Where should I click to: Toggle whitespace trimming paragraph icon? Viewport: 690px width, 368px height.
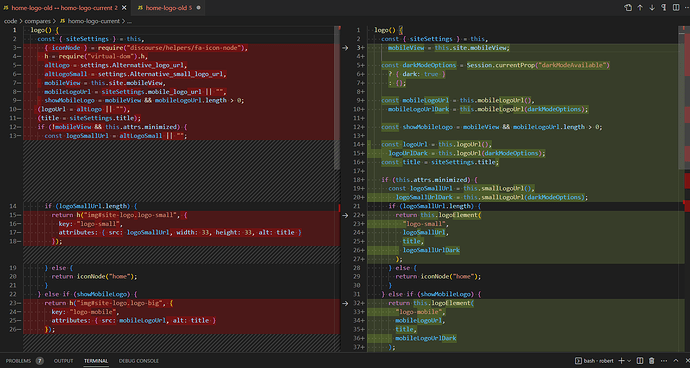664,7
